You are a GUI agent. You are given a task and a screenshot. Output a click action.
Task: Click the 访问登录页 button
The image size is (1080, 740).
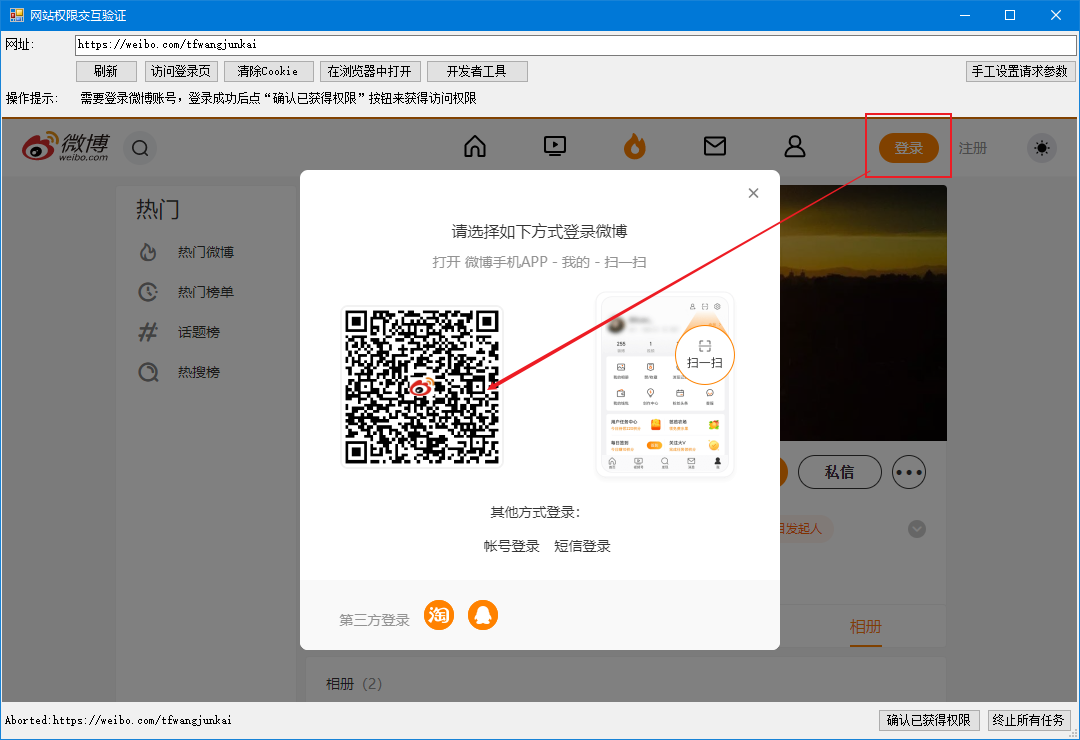181,71
